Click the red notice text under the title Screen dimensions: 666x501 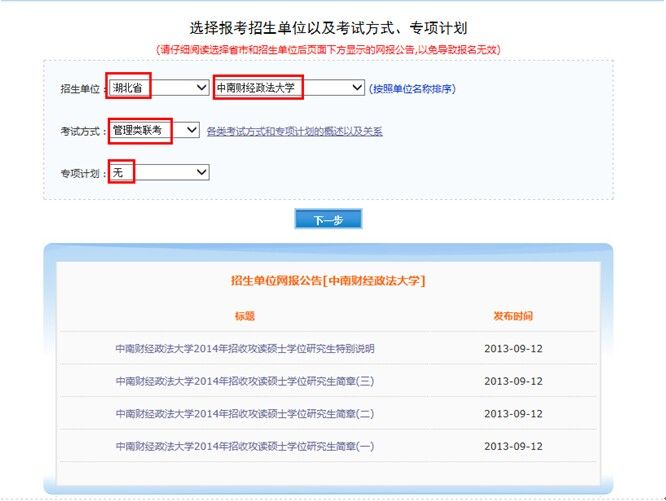coord(328,49)
